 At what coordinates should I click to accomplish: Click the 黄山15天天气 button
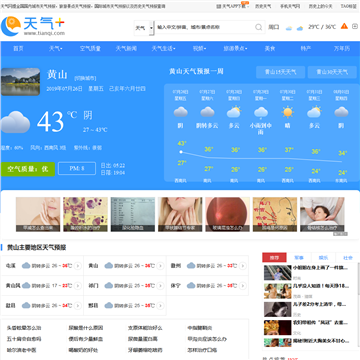280,72
